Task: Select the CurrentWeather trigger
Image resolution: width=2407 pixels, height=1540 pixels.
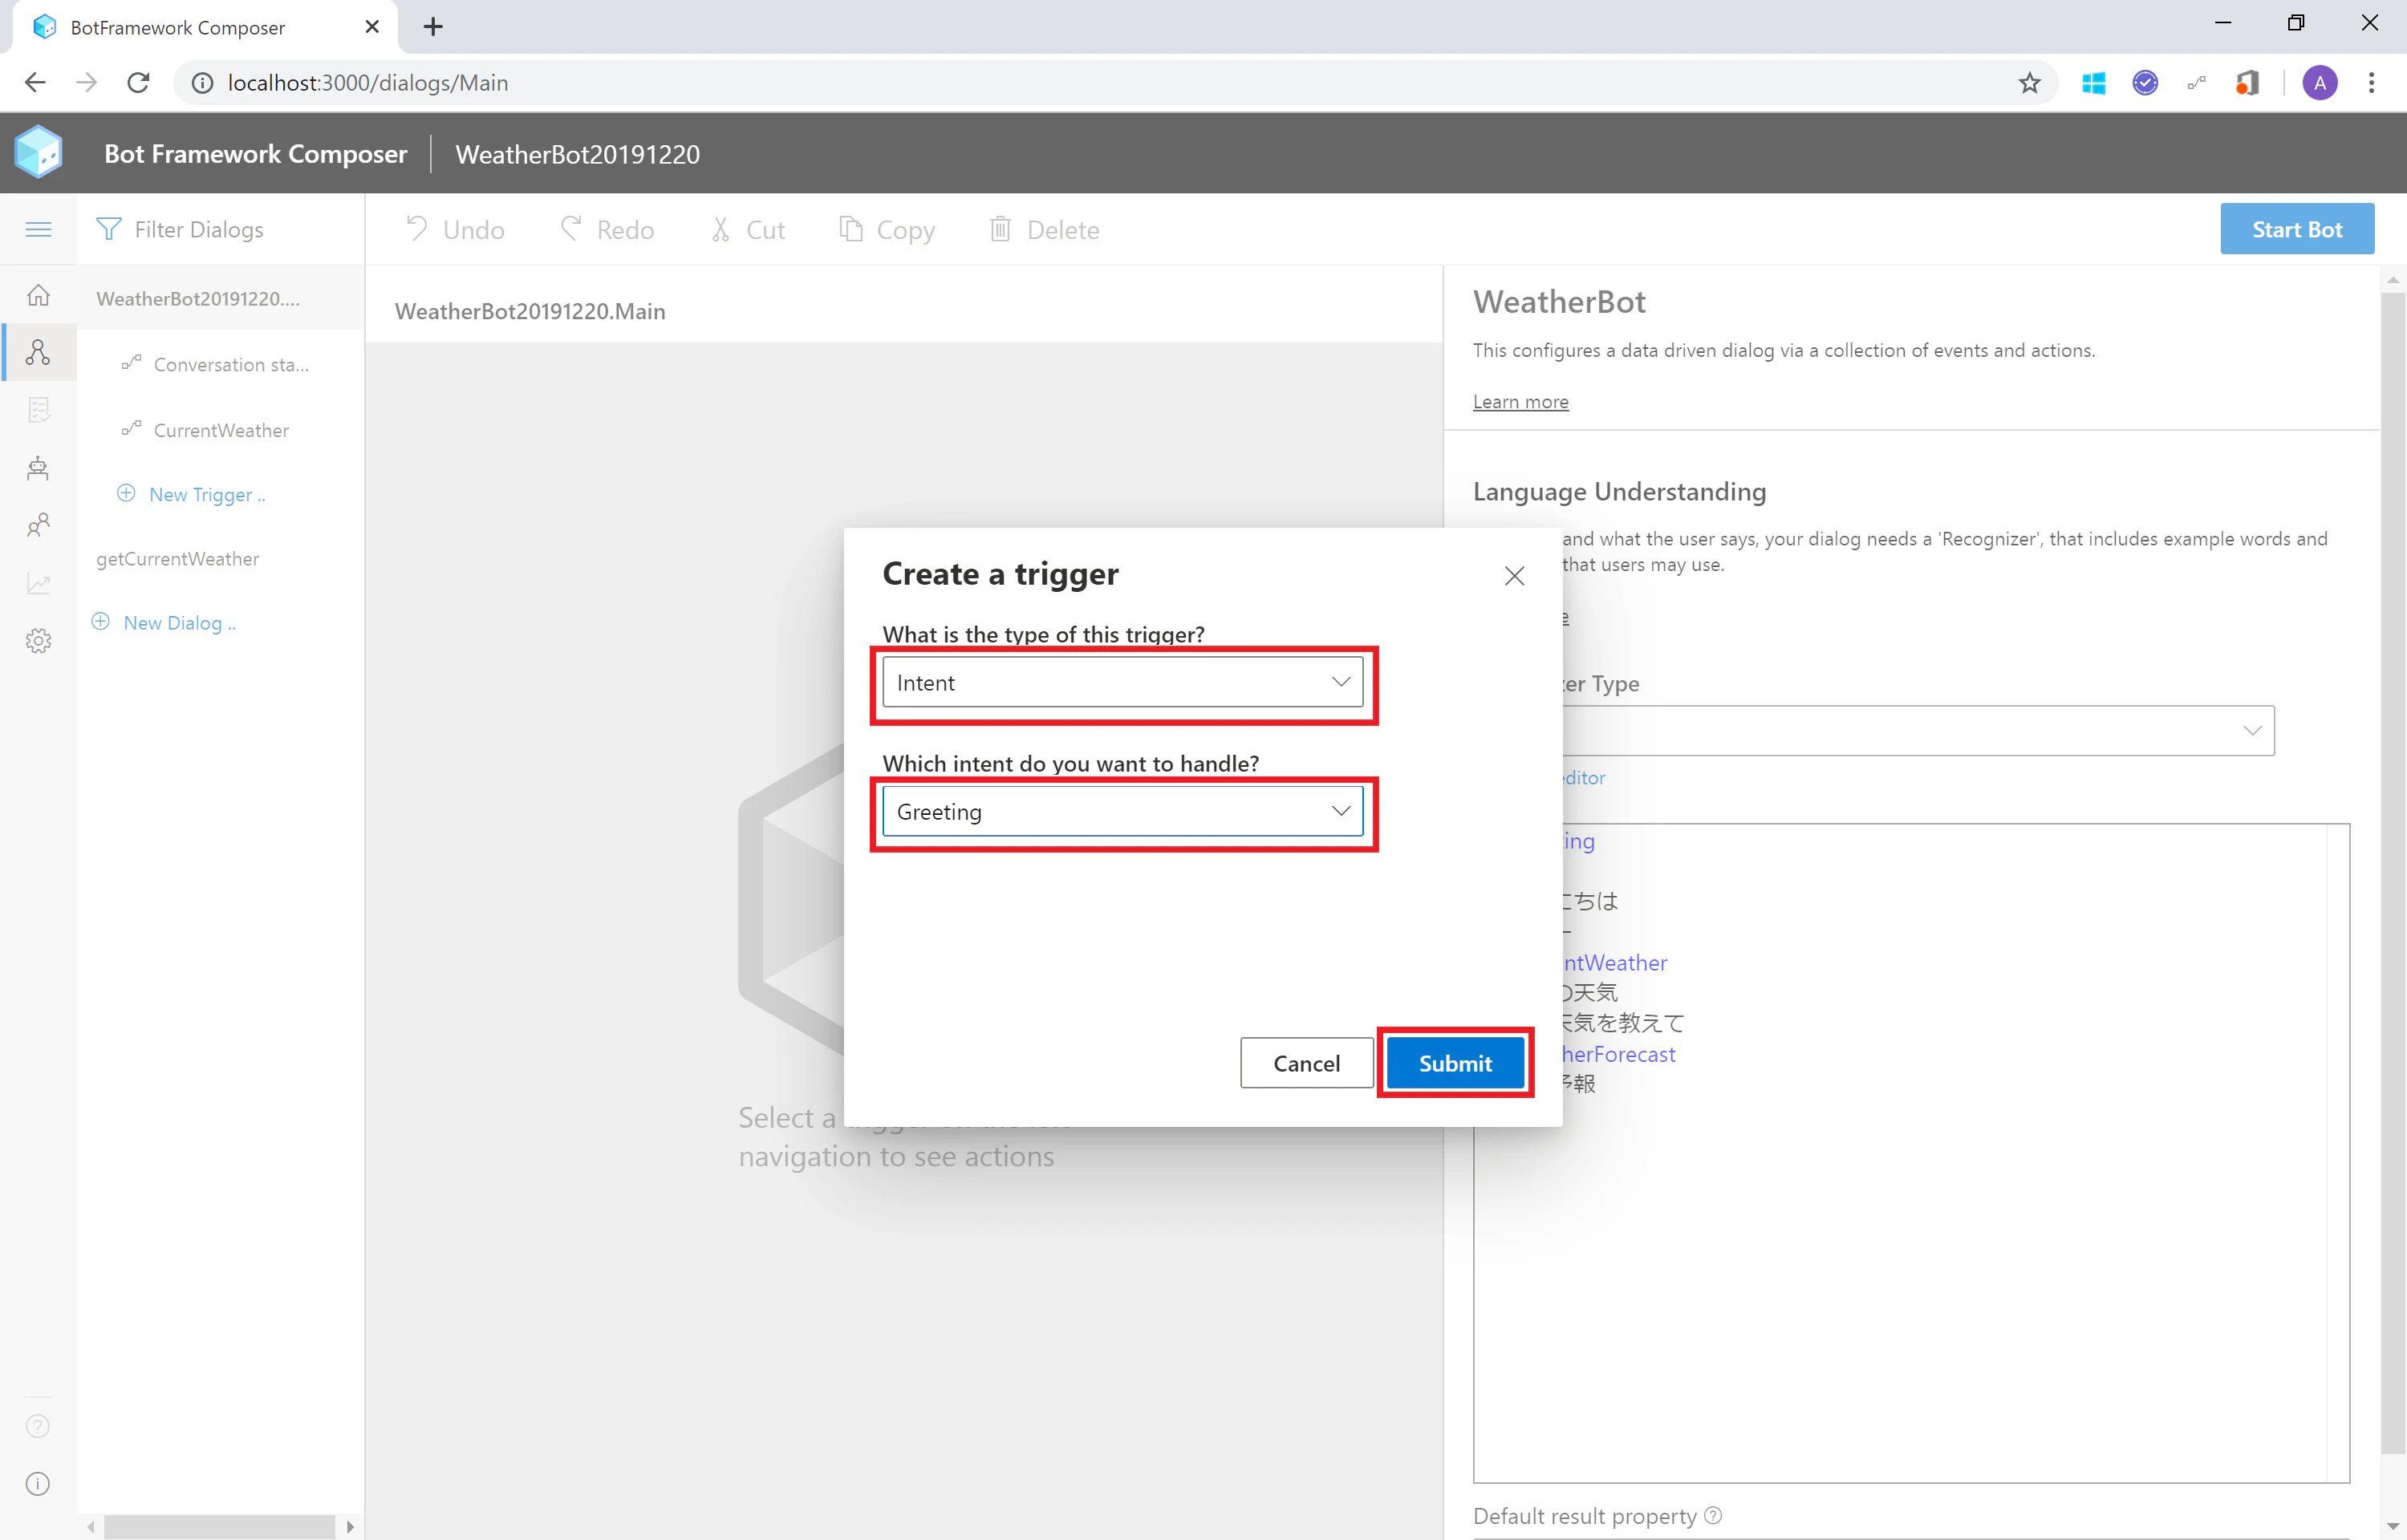Action: tap(221, 430)
